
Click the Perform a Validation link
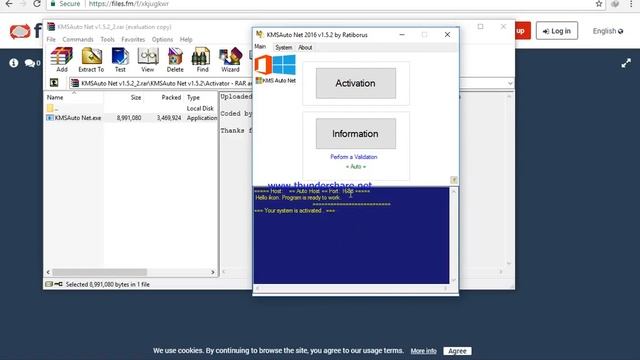pyautogui.click(x=354, y=157)
